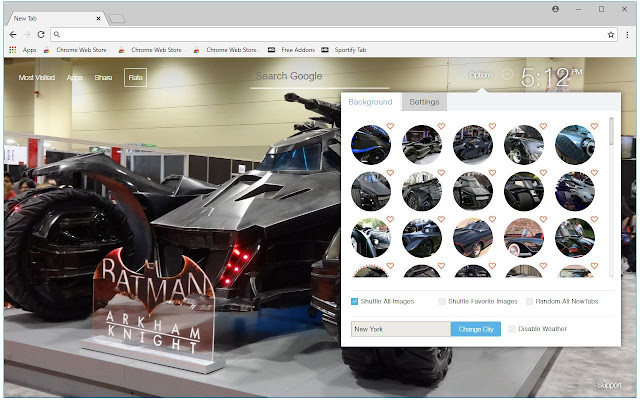Open the Chrome profile avatar icon

(556, 9)
